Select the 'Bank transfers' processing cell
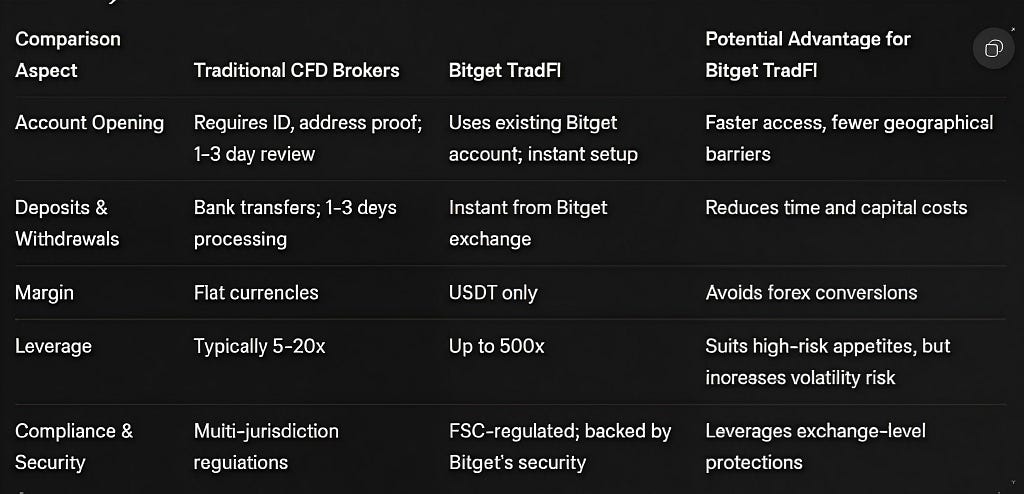This screenshot has height=494, width=1024. click(x=295, y=223)
